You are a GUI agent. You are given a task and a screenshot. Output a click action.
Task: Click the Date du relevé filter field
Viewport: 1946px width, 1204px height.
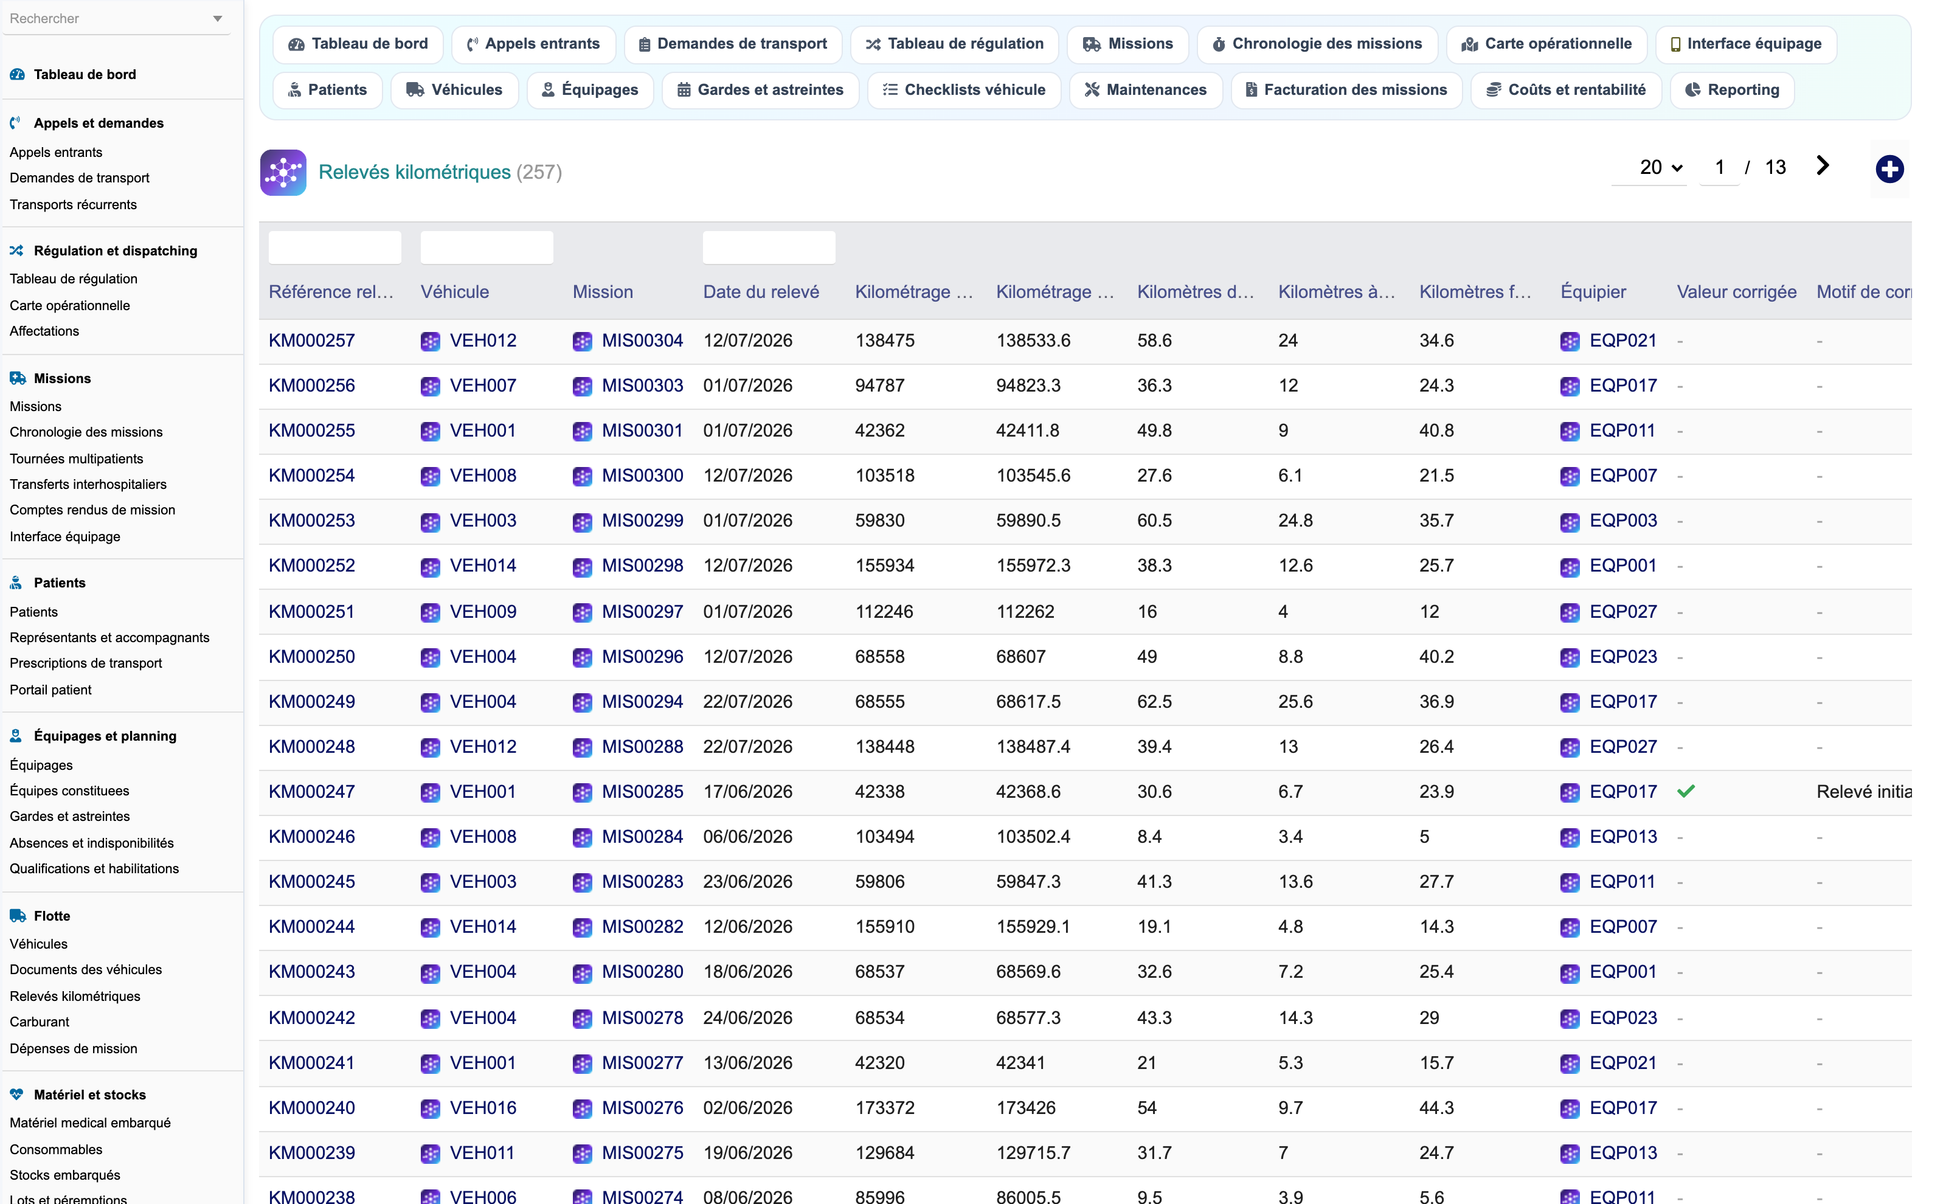coord(769,247)
